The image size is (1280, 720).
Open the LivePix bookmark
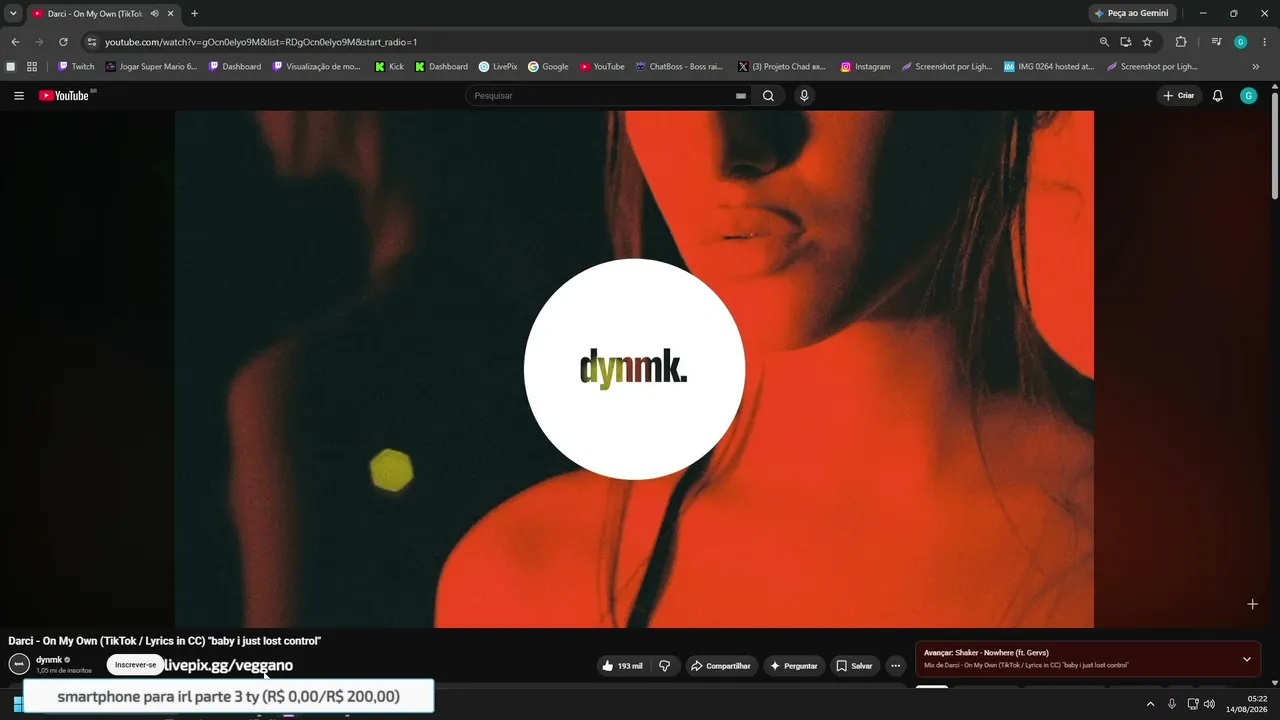tap(498, 67)
